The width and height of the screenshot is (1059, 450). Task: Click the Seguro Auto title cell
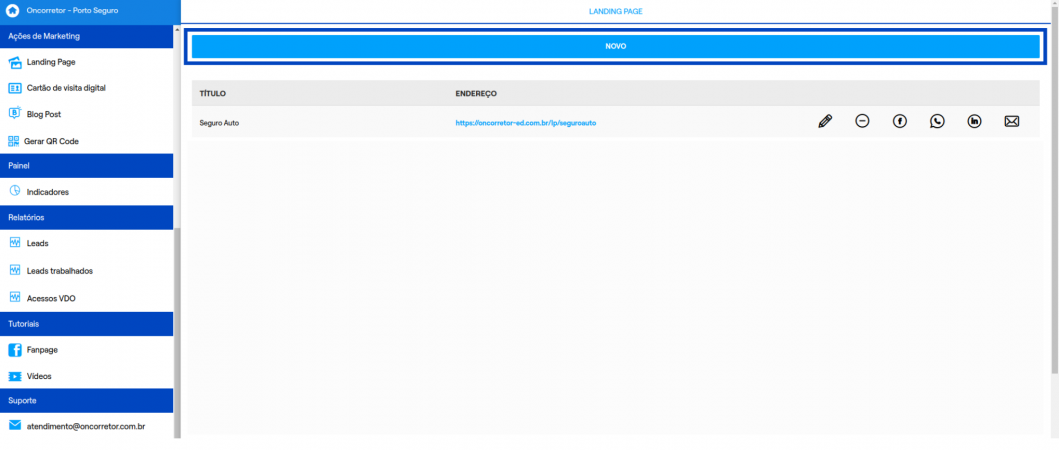click(219, 124)
